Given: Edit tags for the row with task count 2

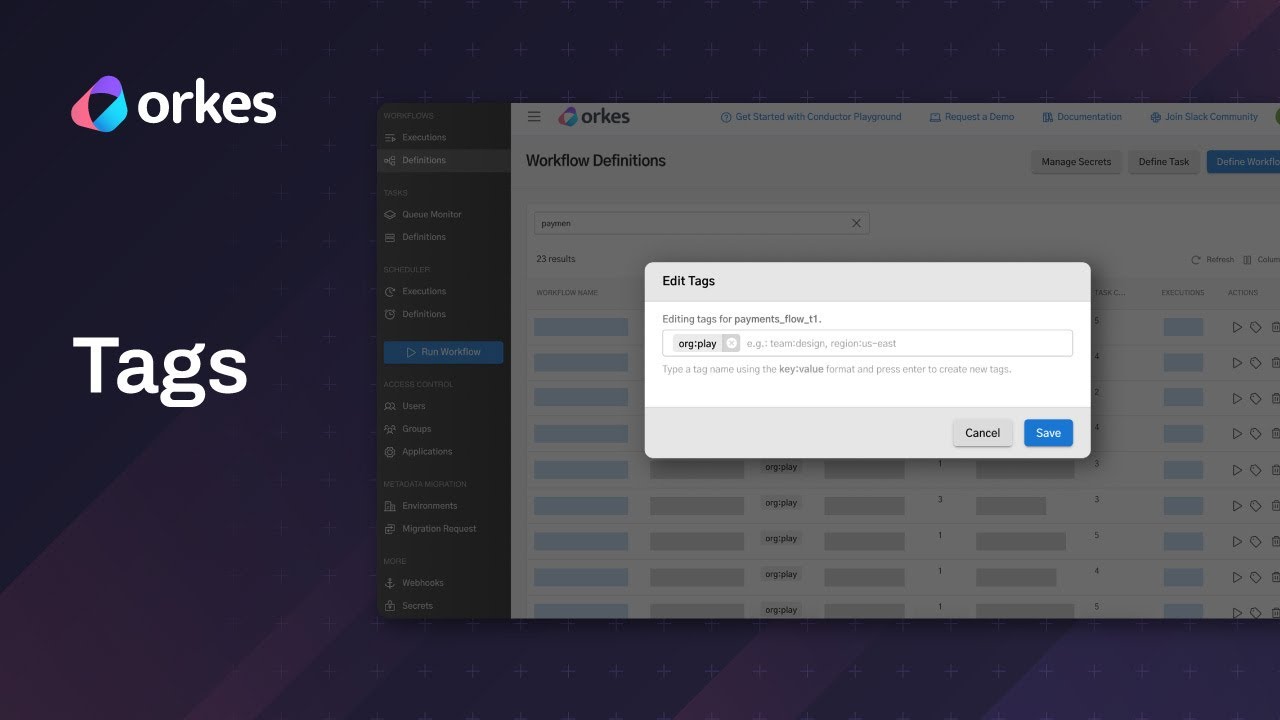Looking at the screenshot, I should click(x=1256, y=398).
